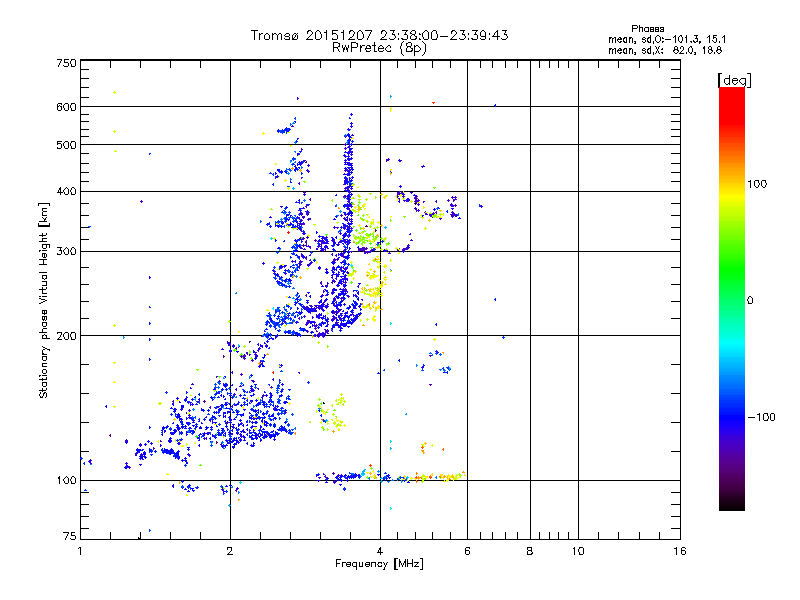Click the 'Phases' header text

[x=647, y=29]
